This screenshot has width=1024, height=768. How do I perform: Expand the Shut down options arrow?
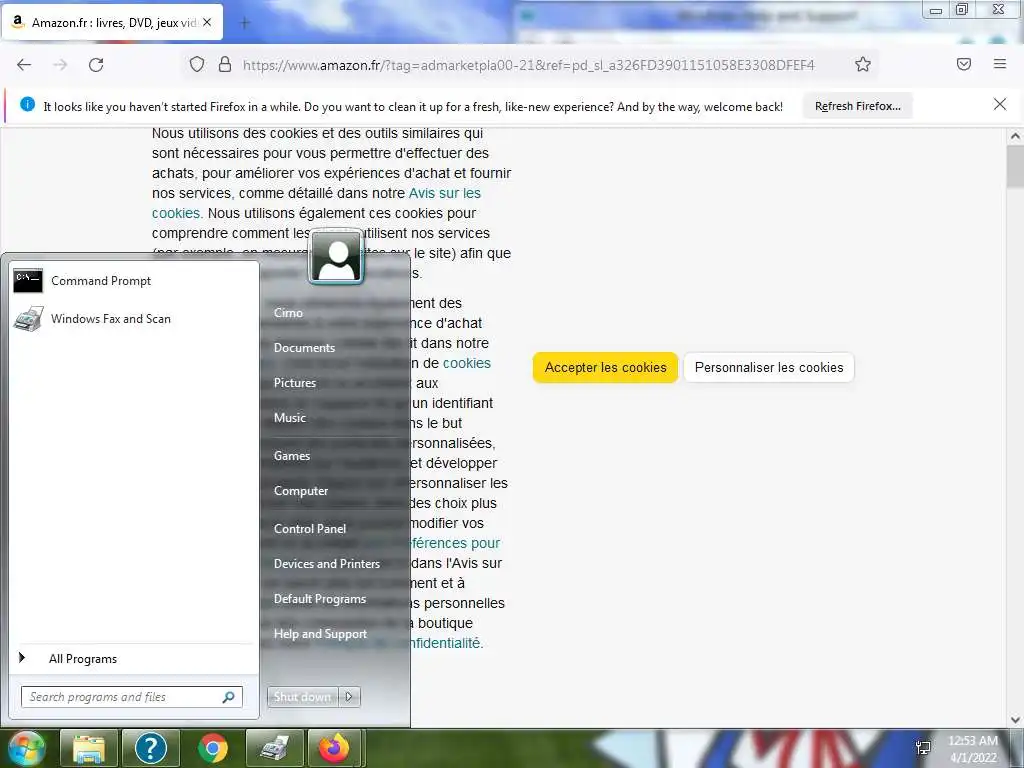349,697
